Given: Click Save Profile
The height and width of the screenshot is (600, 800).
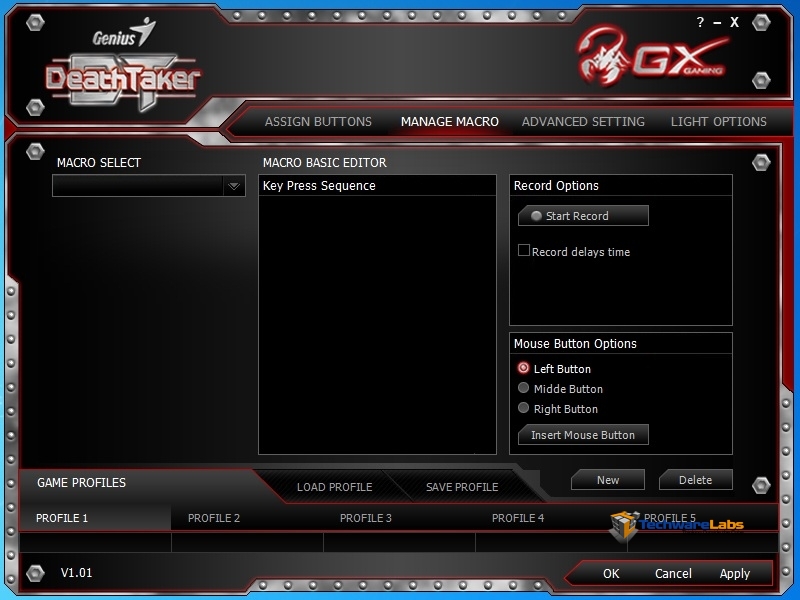Looking at the screenshot, I should [462, 487].
